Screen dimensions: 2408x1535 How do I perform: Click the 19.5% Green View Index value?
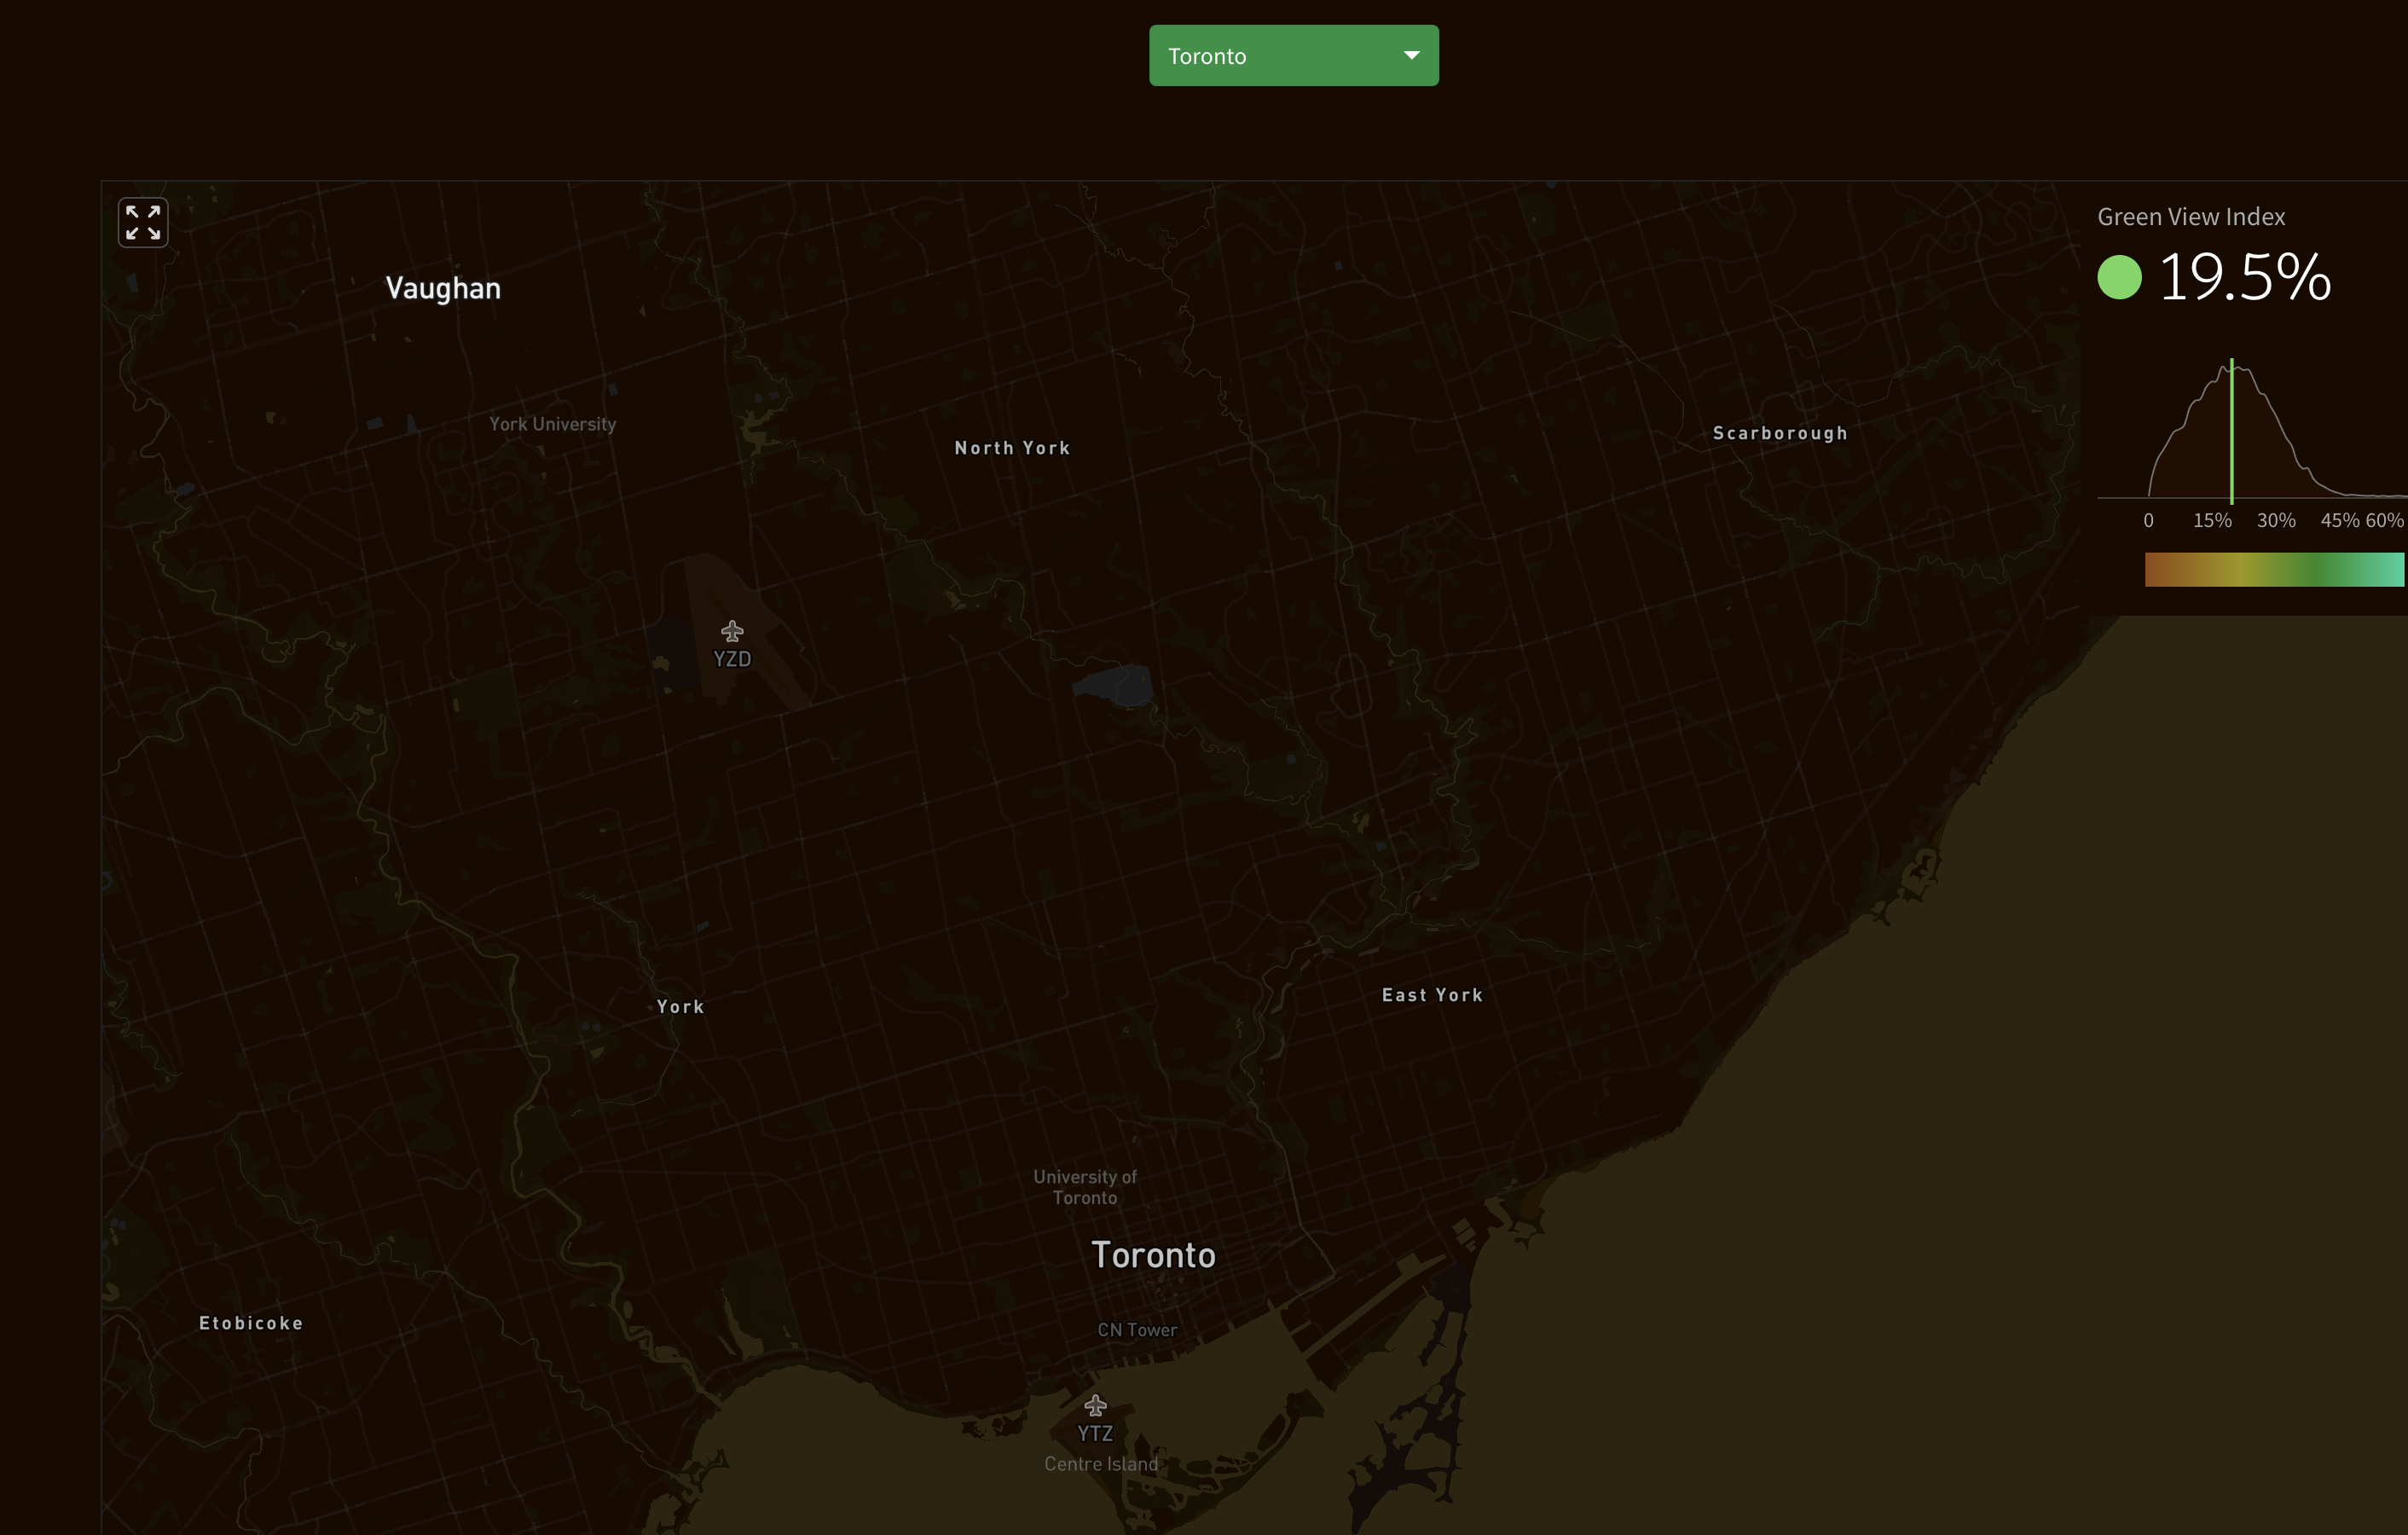[2244, 277]
